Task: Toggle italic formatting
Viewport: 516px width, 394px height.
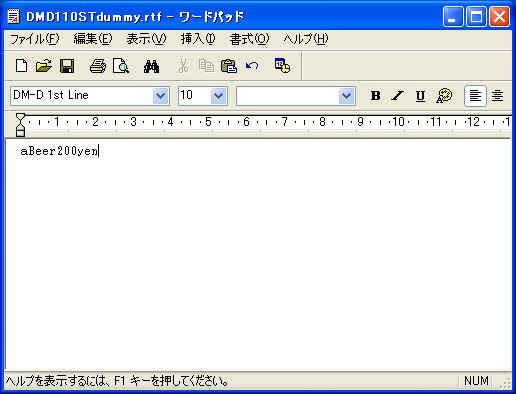Action: click(x=397, y=96)
